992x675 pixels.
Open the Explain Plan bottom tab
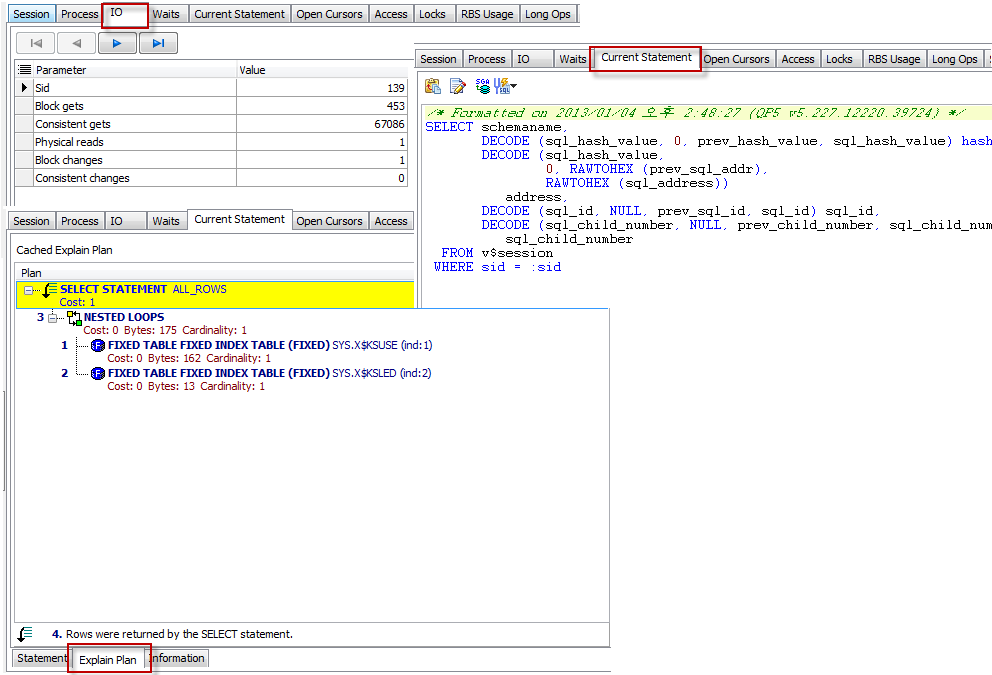pos(108,660)
